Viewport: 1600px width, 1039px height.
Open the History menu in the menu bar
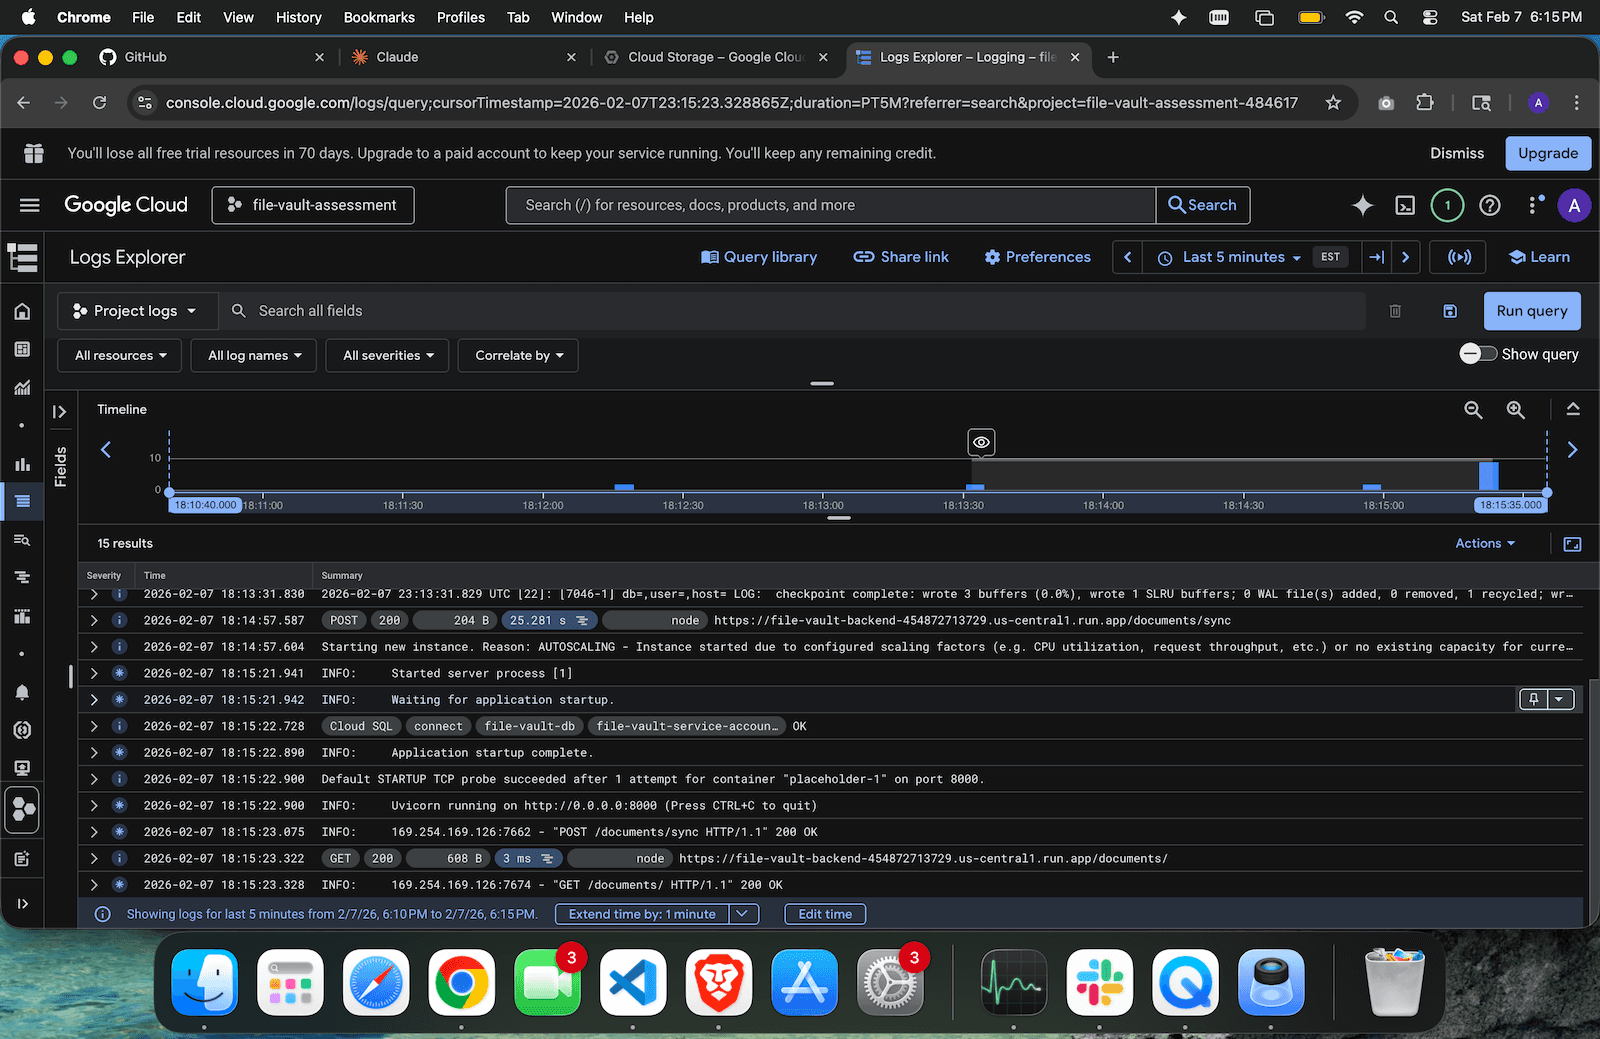pyautogui.click(x=298, y=17)
